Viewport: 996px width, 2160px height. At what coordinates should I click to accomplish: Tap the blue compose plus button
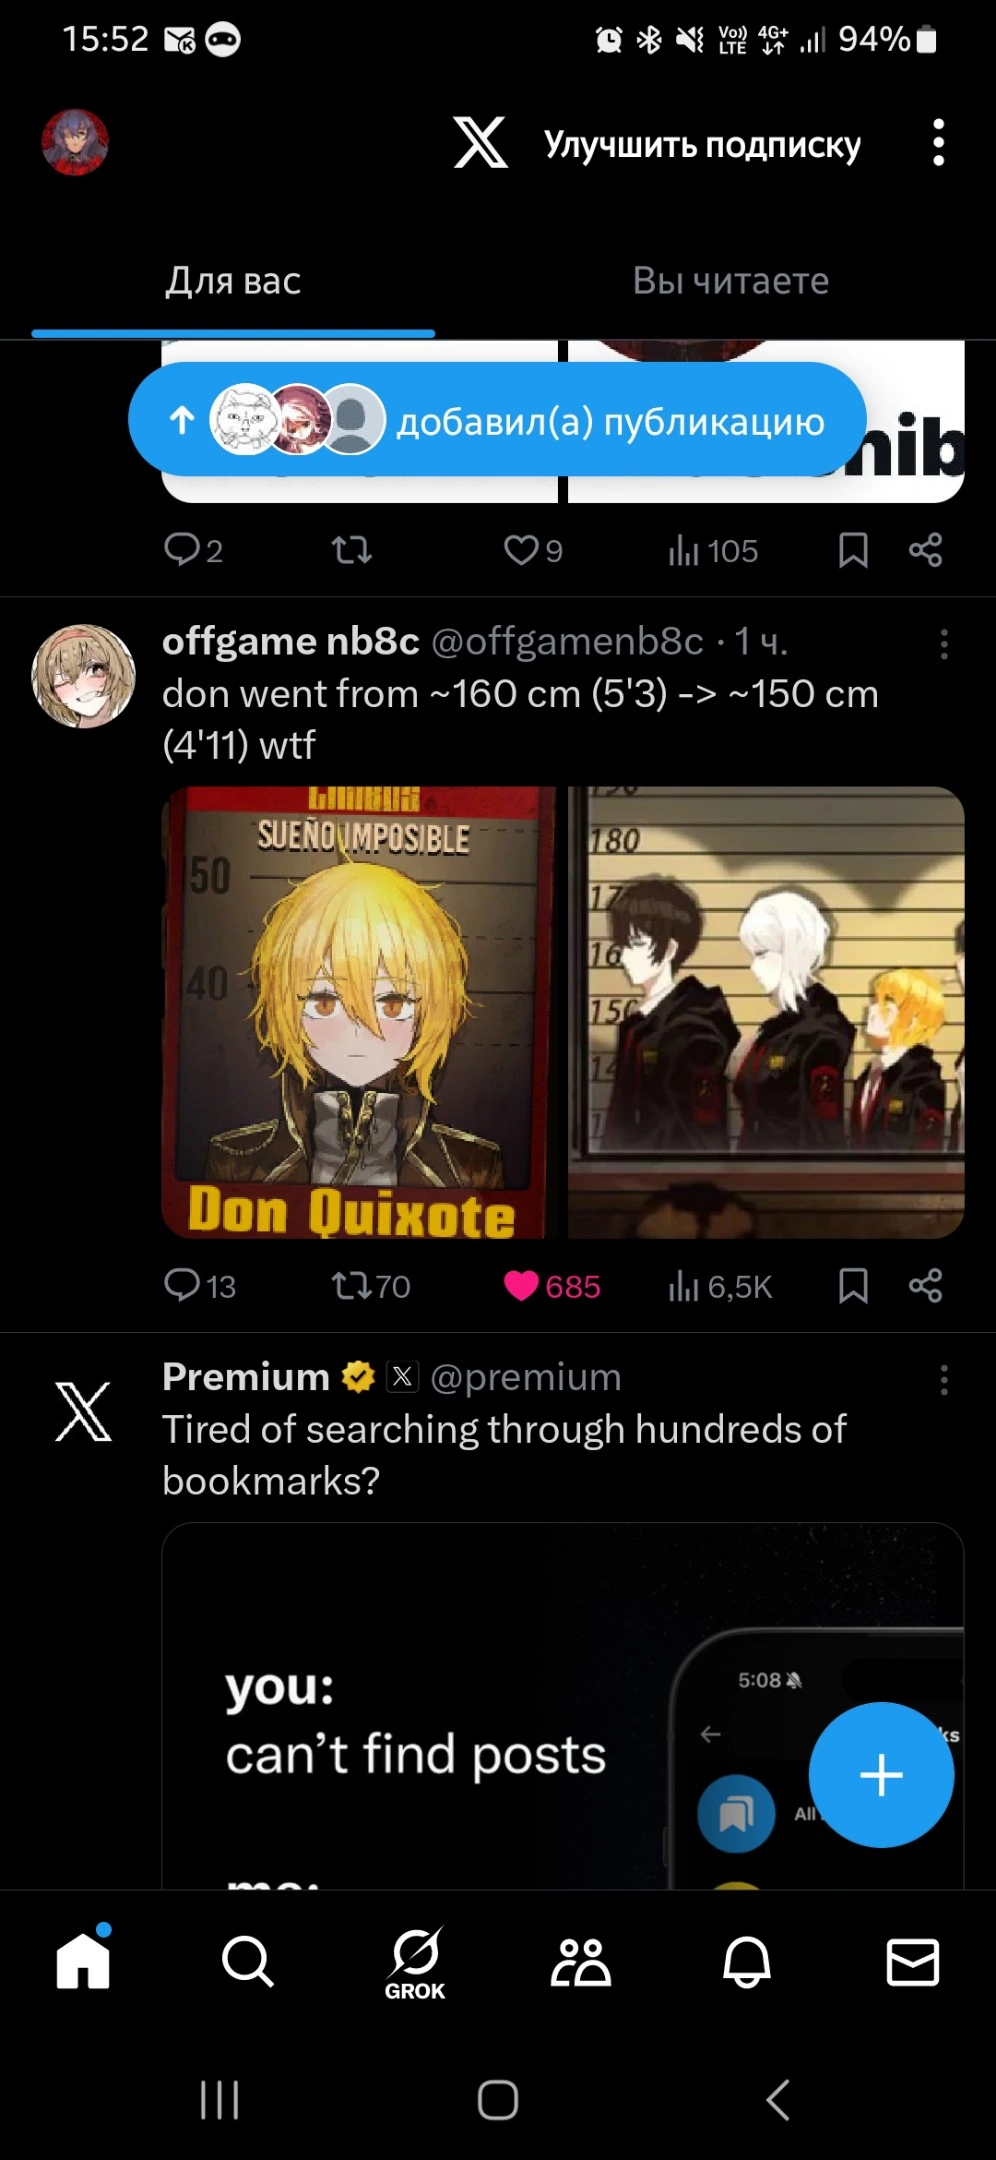881,1775
